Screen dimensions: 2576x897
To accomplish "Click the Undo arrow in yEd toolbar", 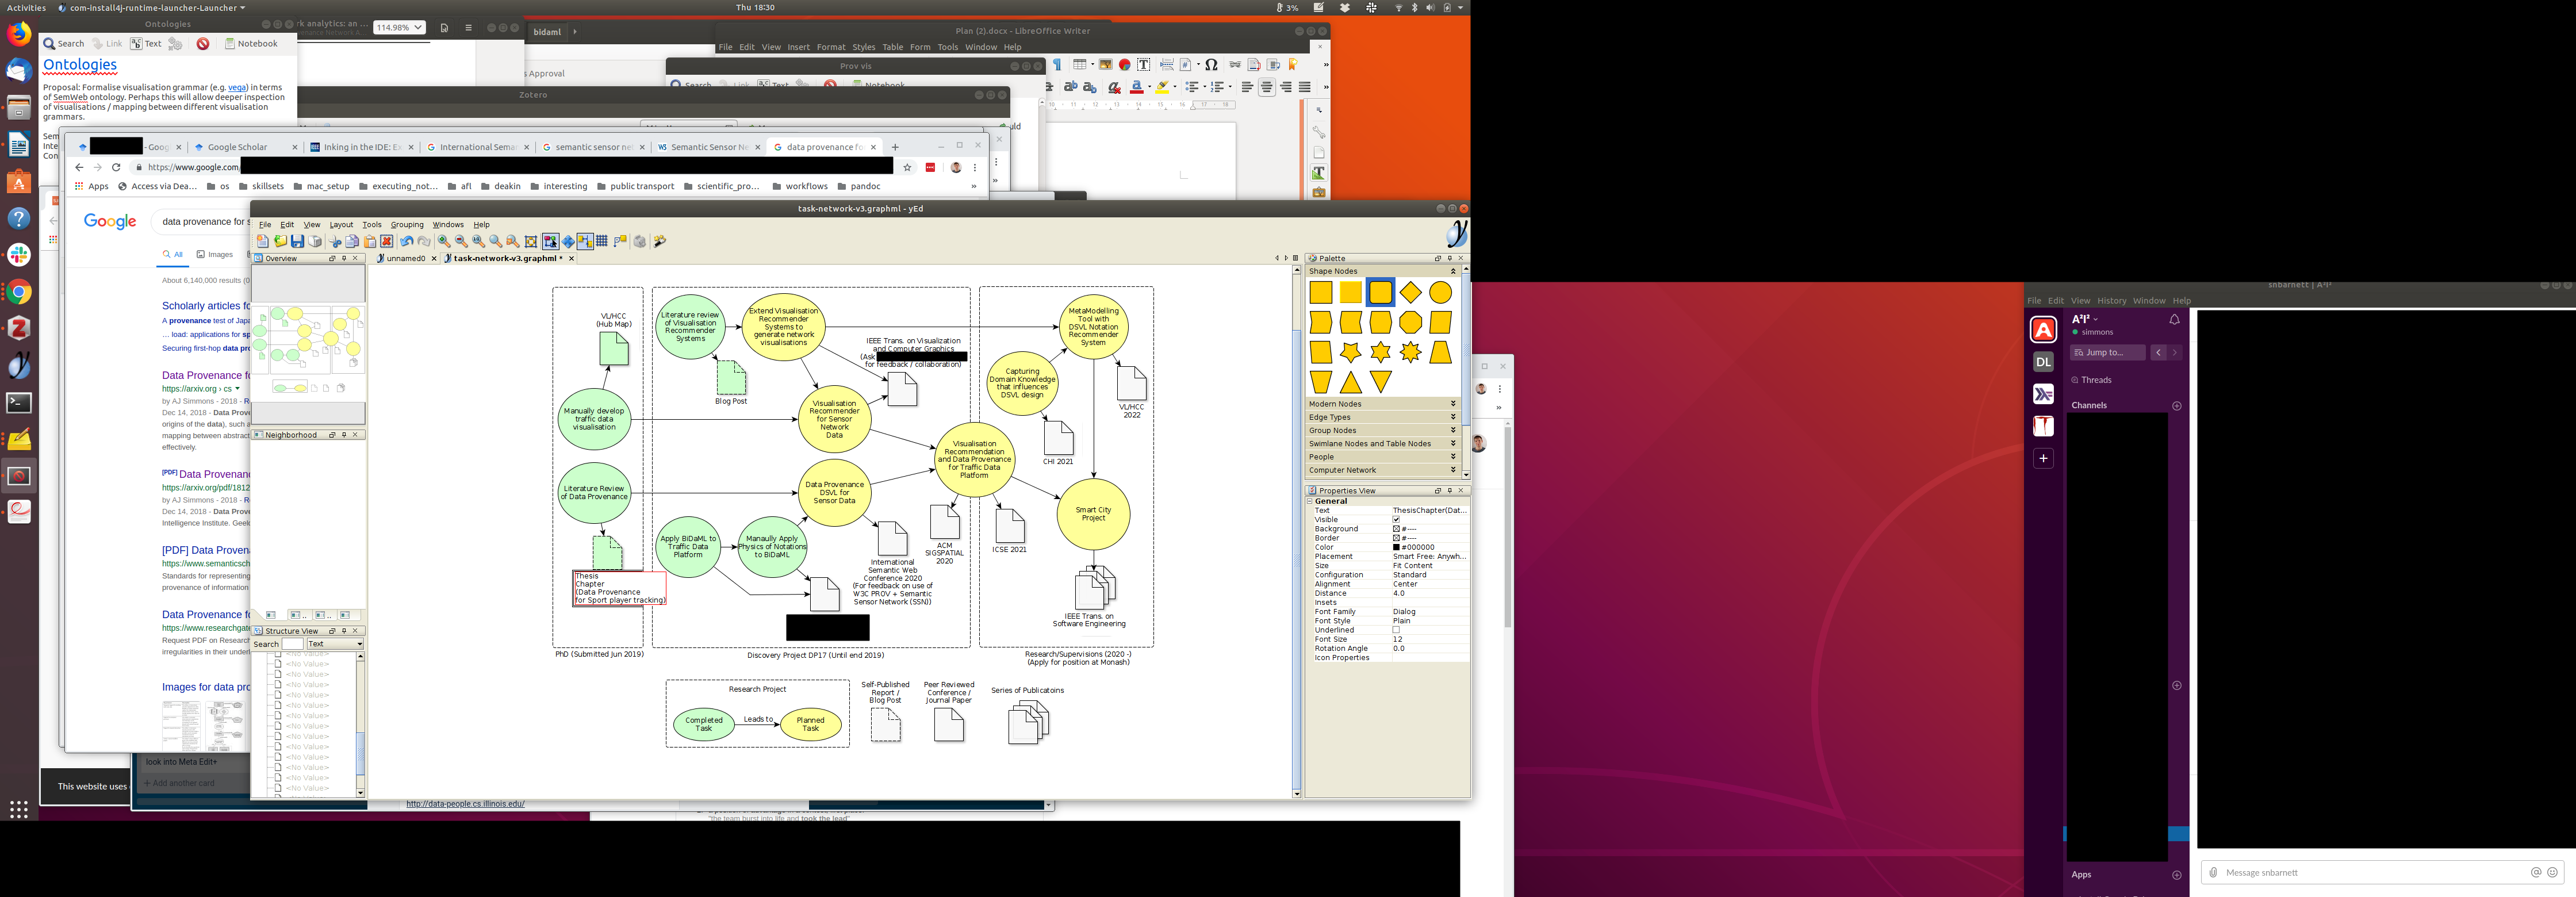I will point(406,241).
